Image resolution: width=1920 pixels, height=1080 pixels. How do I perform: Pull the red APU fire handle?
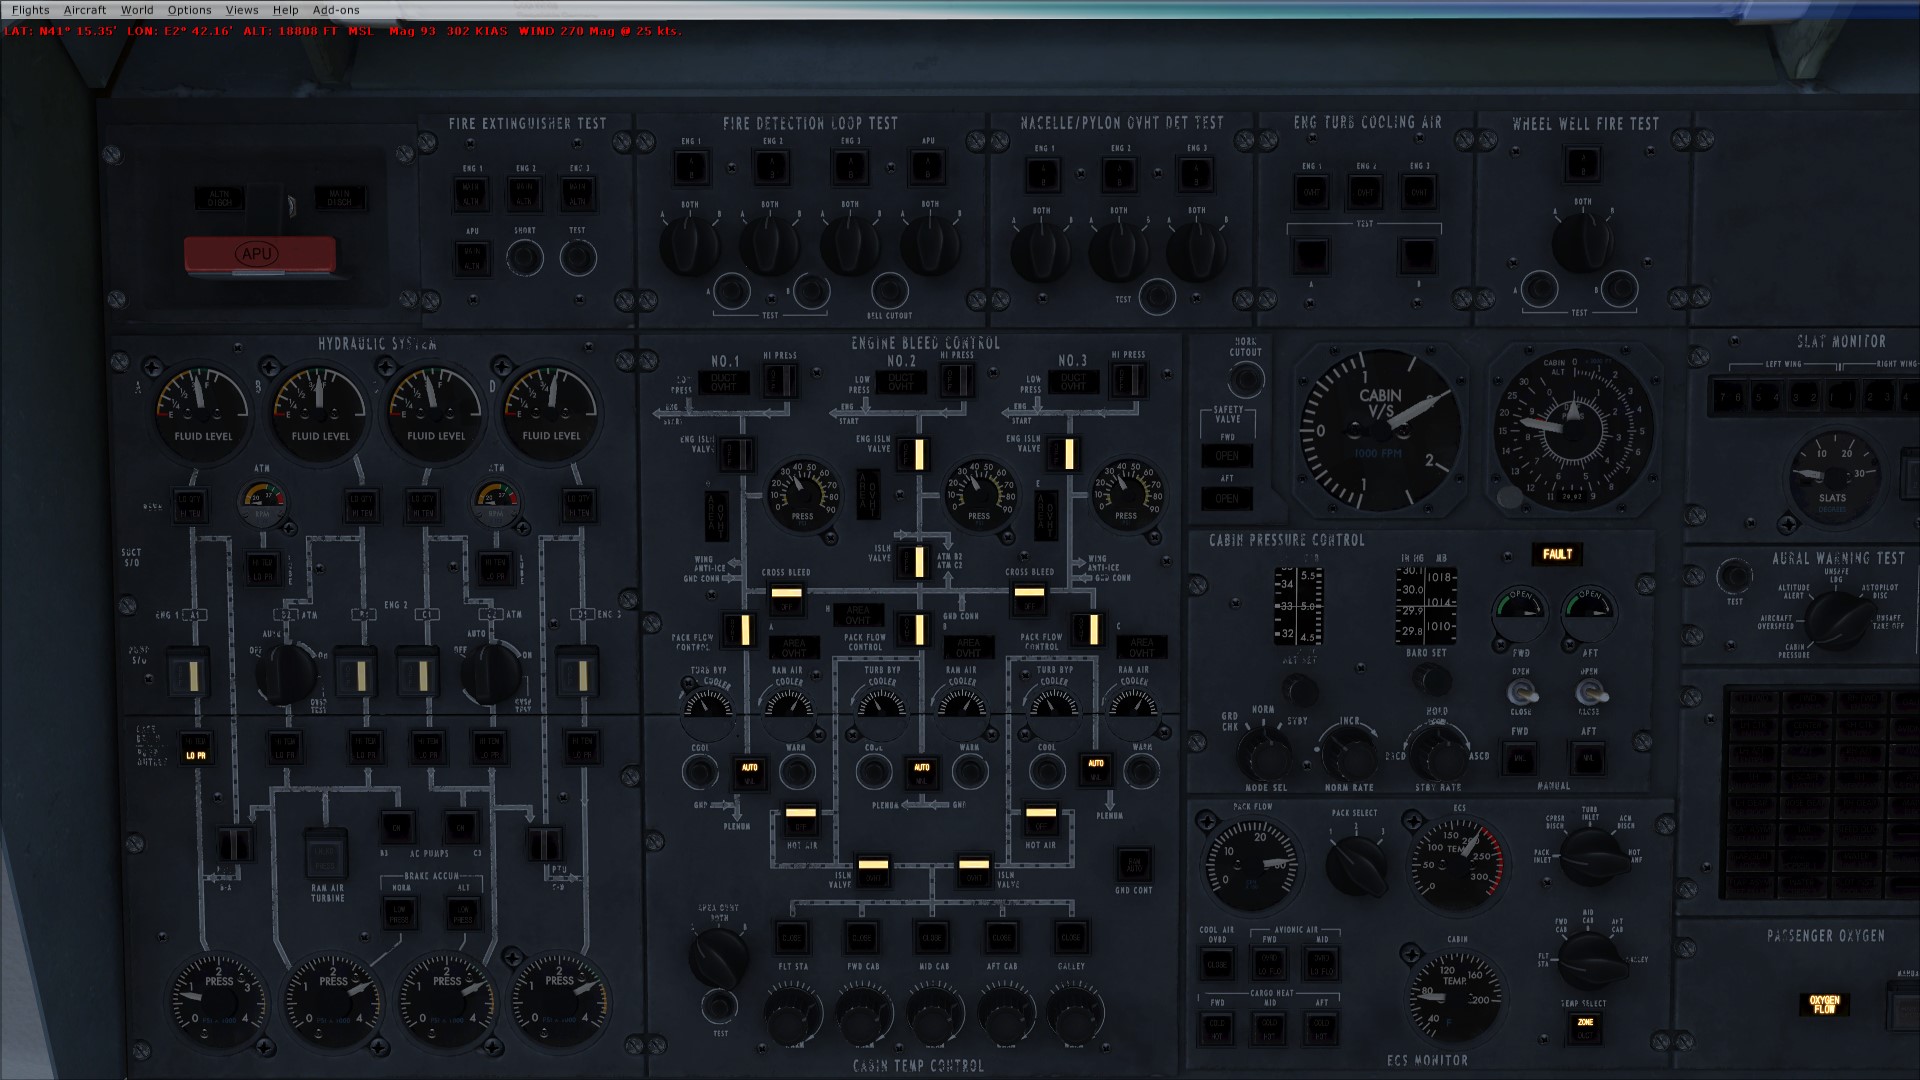click(x=259, y=254)
